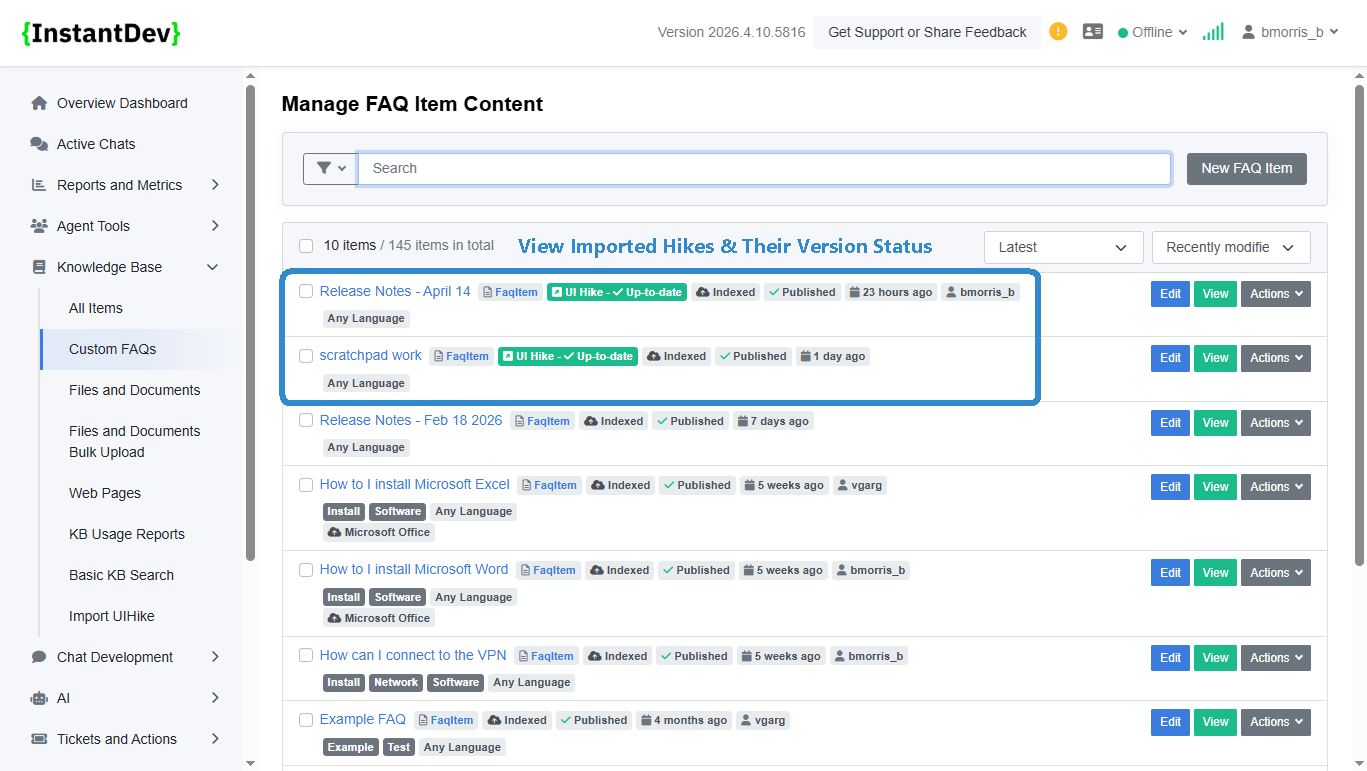Screen dimensions: 1367x771
Task: Open Files and Documents in sidebar
Action: pyautogui.click(x=134, y=390)
